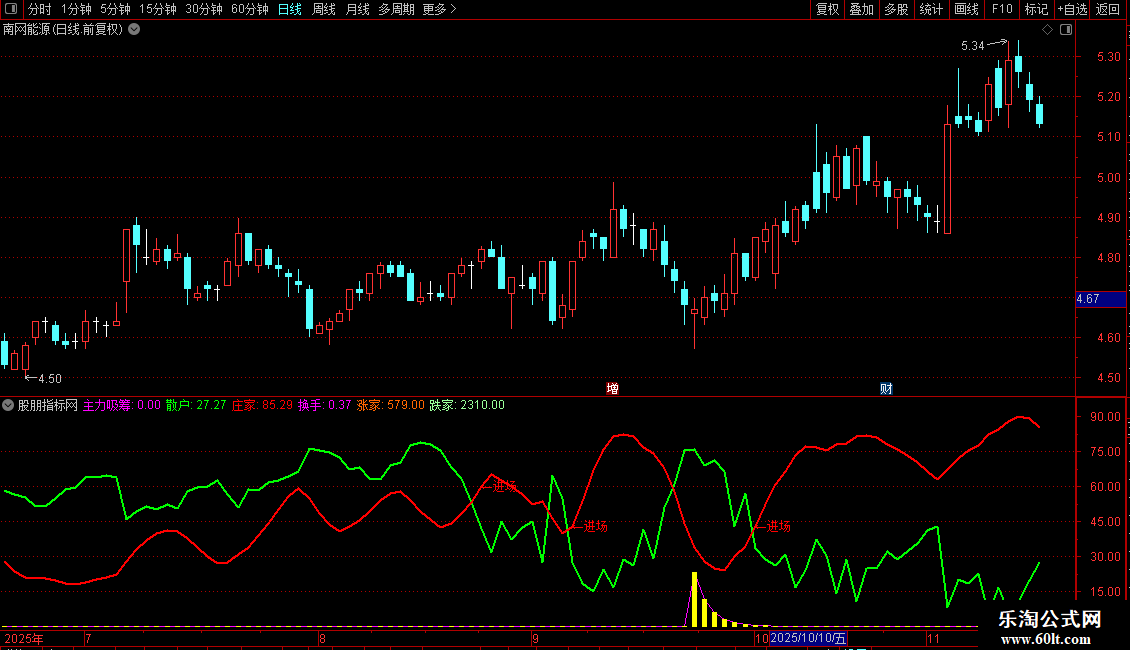Image resolution: width=1130 pixels, height=650 pixels.
Task: Click the month 8 label on time axis
Action: click(322, 638)
